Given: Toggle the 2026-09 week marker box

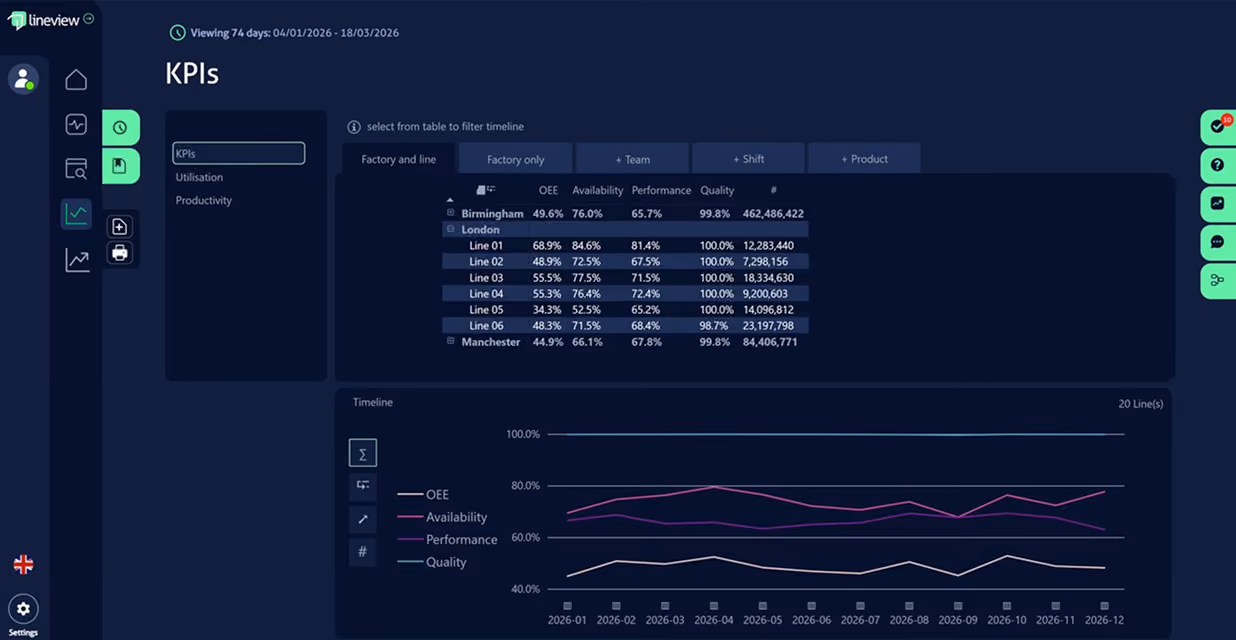Looking at the screenshot, I should [958, 606].
